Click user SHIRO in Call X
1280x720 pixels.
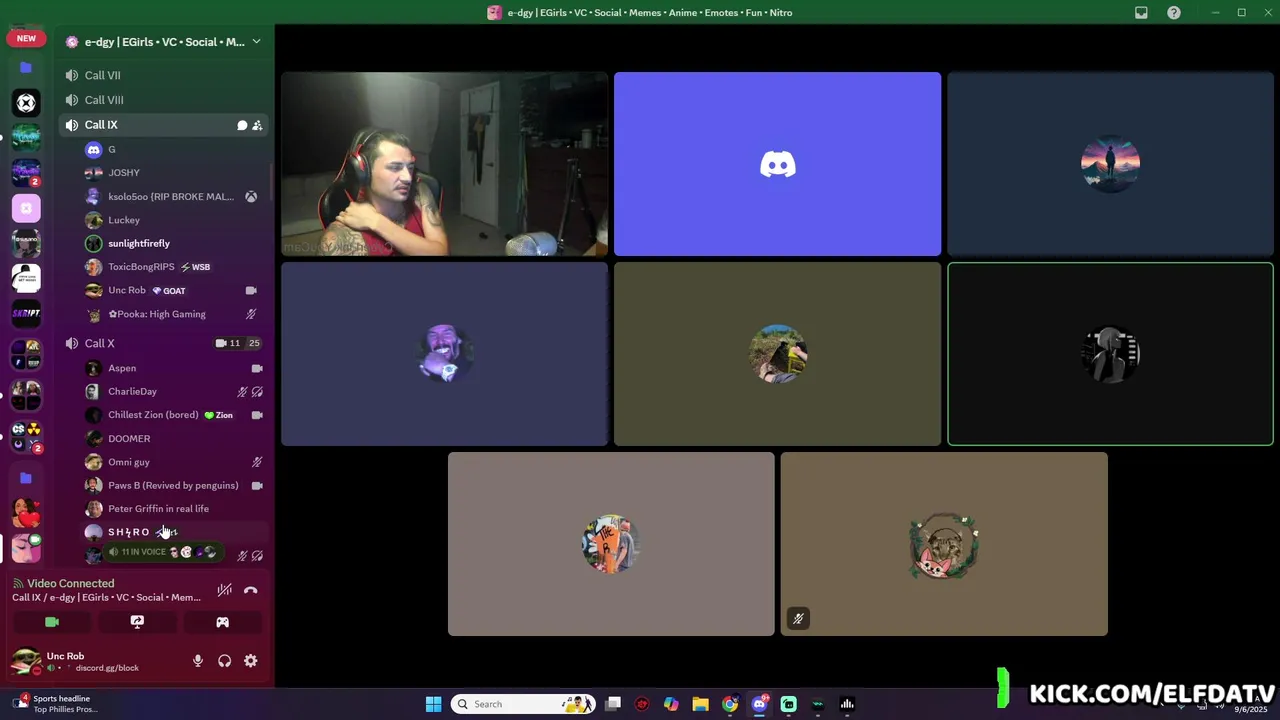coord(175,532)
